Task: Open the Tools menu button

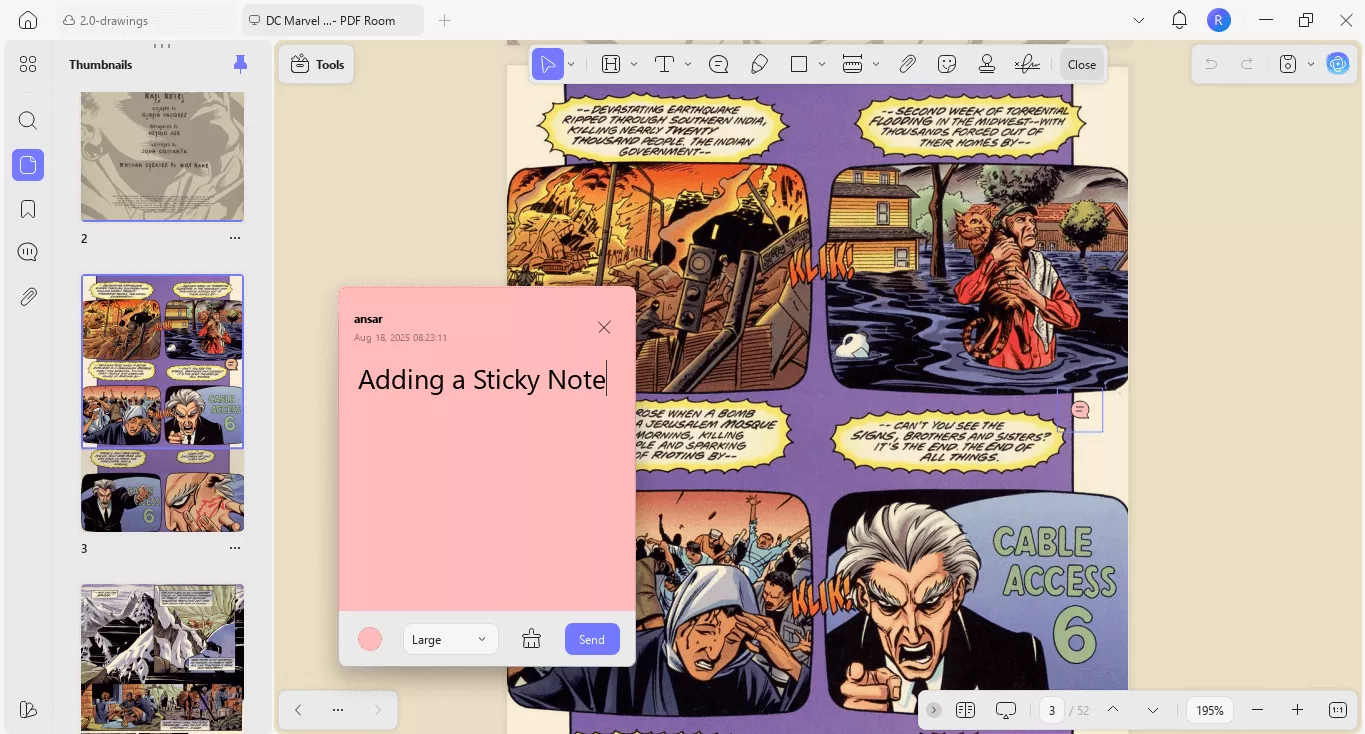Action: (x=317, y=64)
